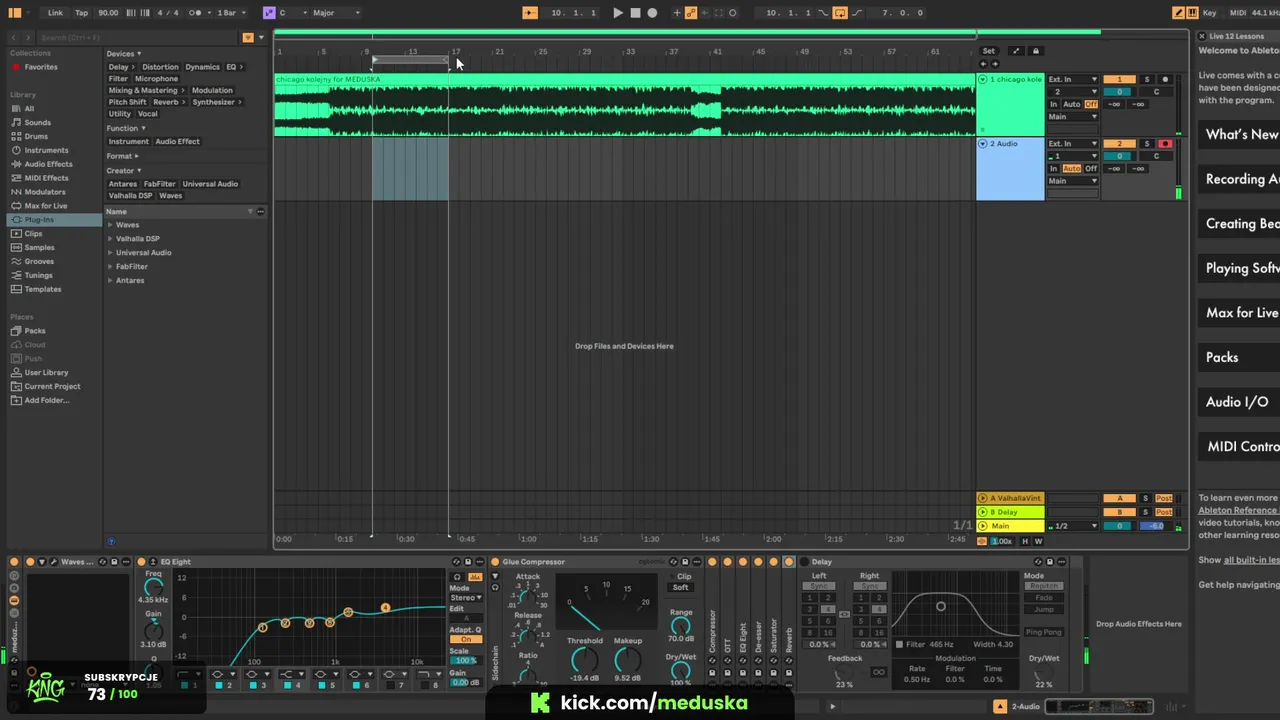Jump to the next locator arrow
Image resolution: width=1280 pixels, height=720 pixels.
point(995,64)
